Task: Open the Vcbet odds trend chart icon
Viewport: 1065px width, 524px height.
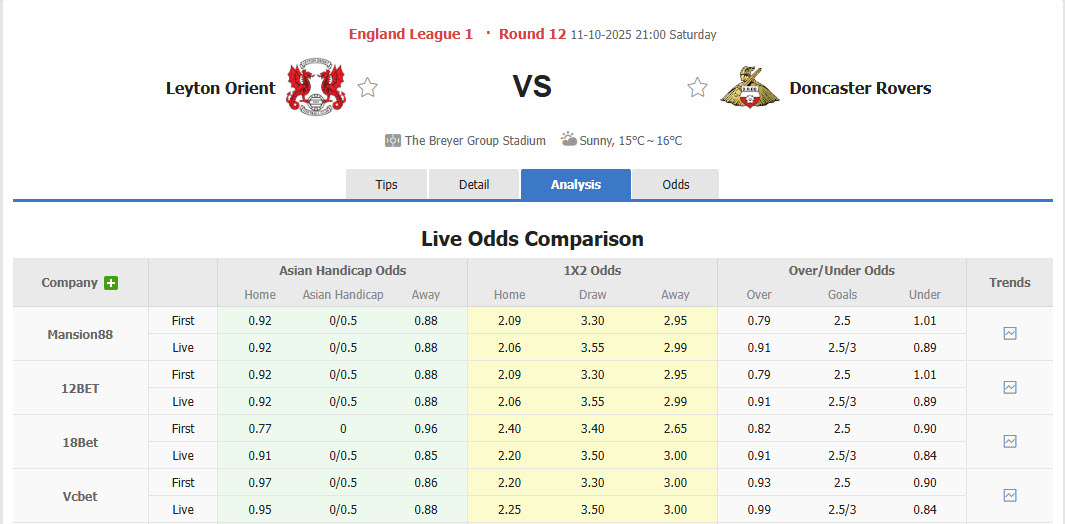Action: (x=1009, y=496)
